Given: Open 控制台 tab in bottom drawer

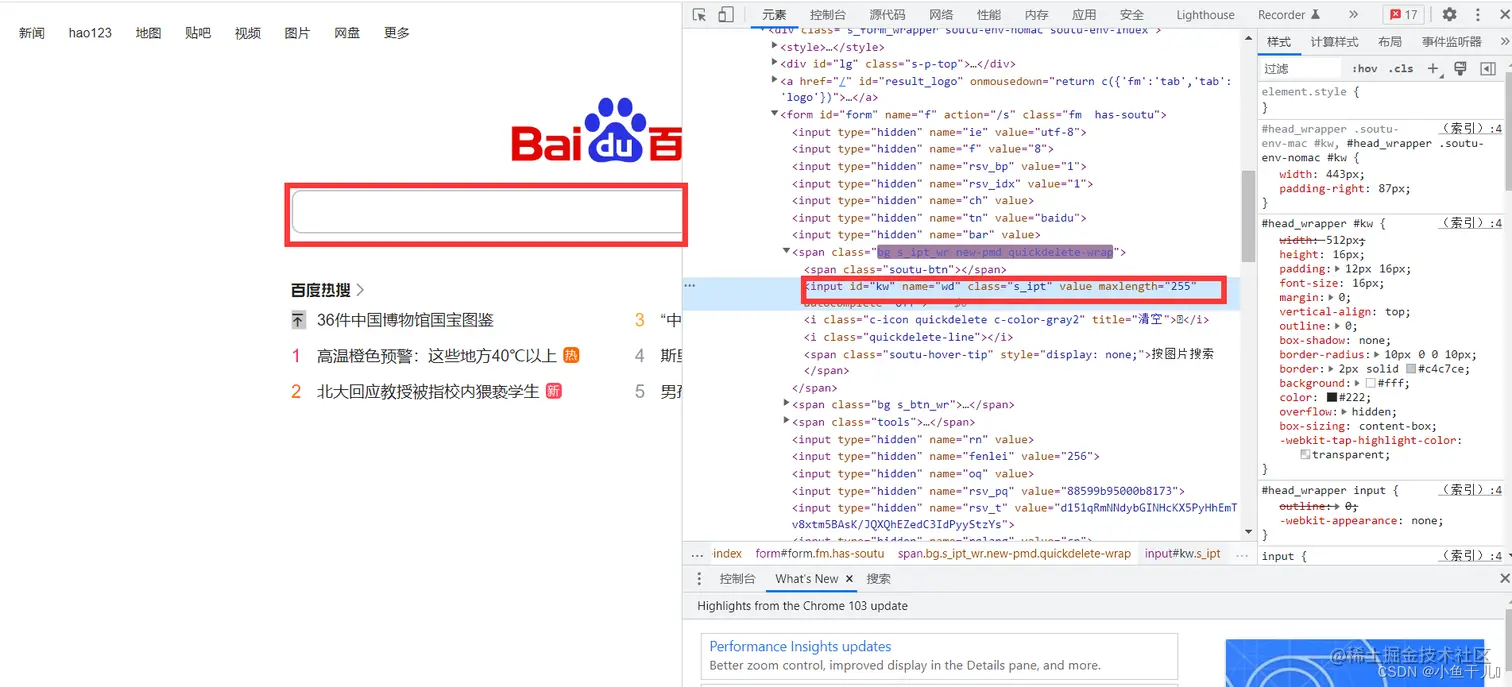Looking at the screenshot, I should click(737, 579).
